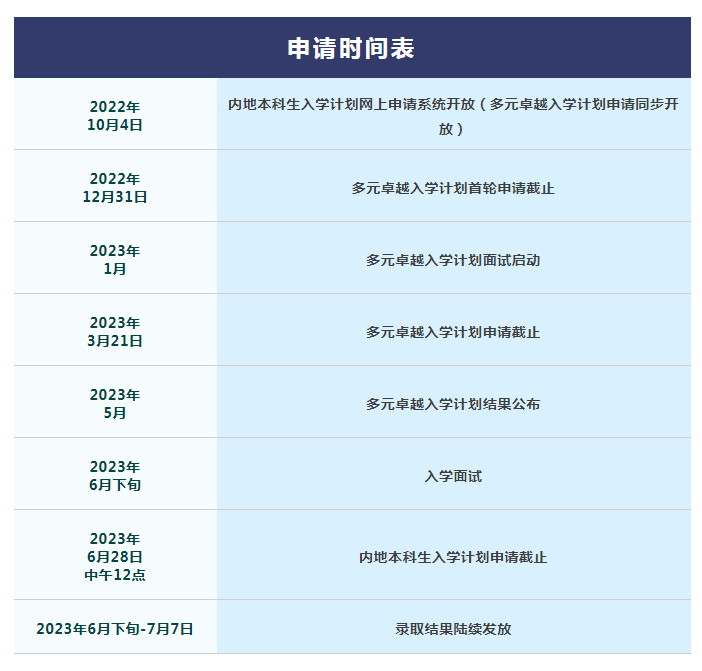Viewport: 702px width, 671px height.
Task: Select the 10月4日 date line
Action: click(x=115, y=125)
